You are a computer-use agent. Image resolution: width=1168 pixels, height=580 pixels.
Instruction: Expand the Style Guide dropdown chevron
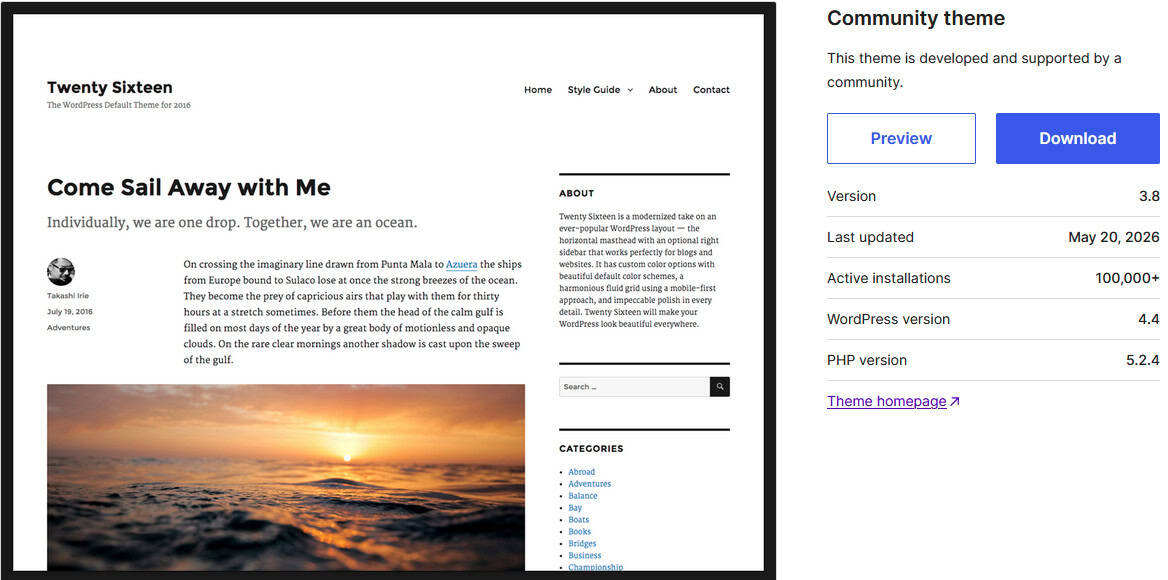(630, 90)
